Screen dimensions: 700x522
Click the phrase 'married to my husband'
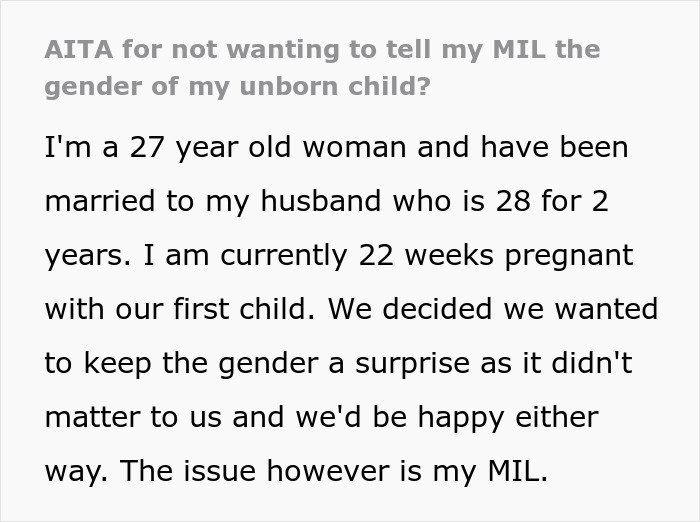[x=205, y=202]
